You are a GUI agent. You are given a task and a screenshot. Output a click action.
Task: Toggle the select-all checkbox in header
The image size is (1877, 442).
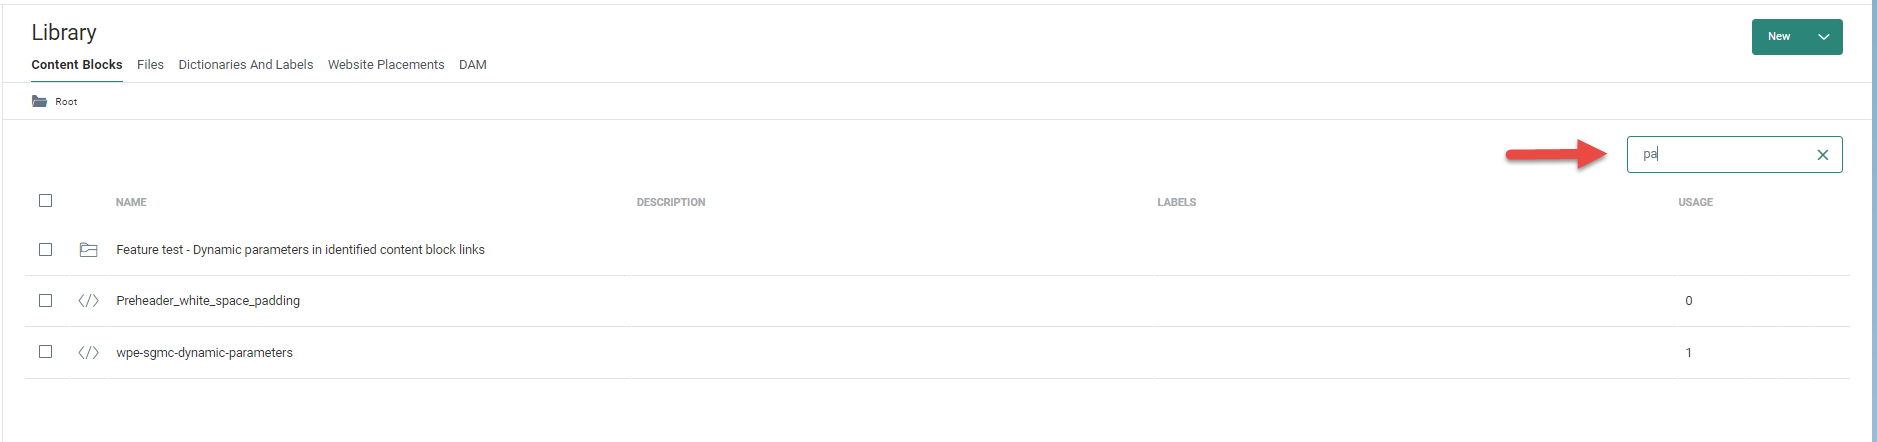45,201
